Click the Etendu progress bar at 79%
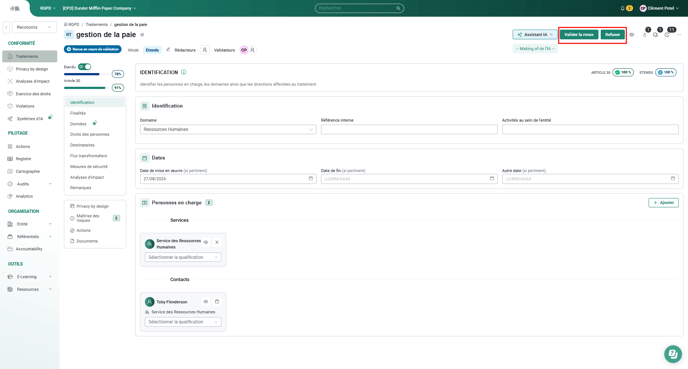Screen dimensions: 688x369 point(86,74)
